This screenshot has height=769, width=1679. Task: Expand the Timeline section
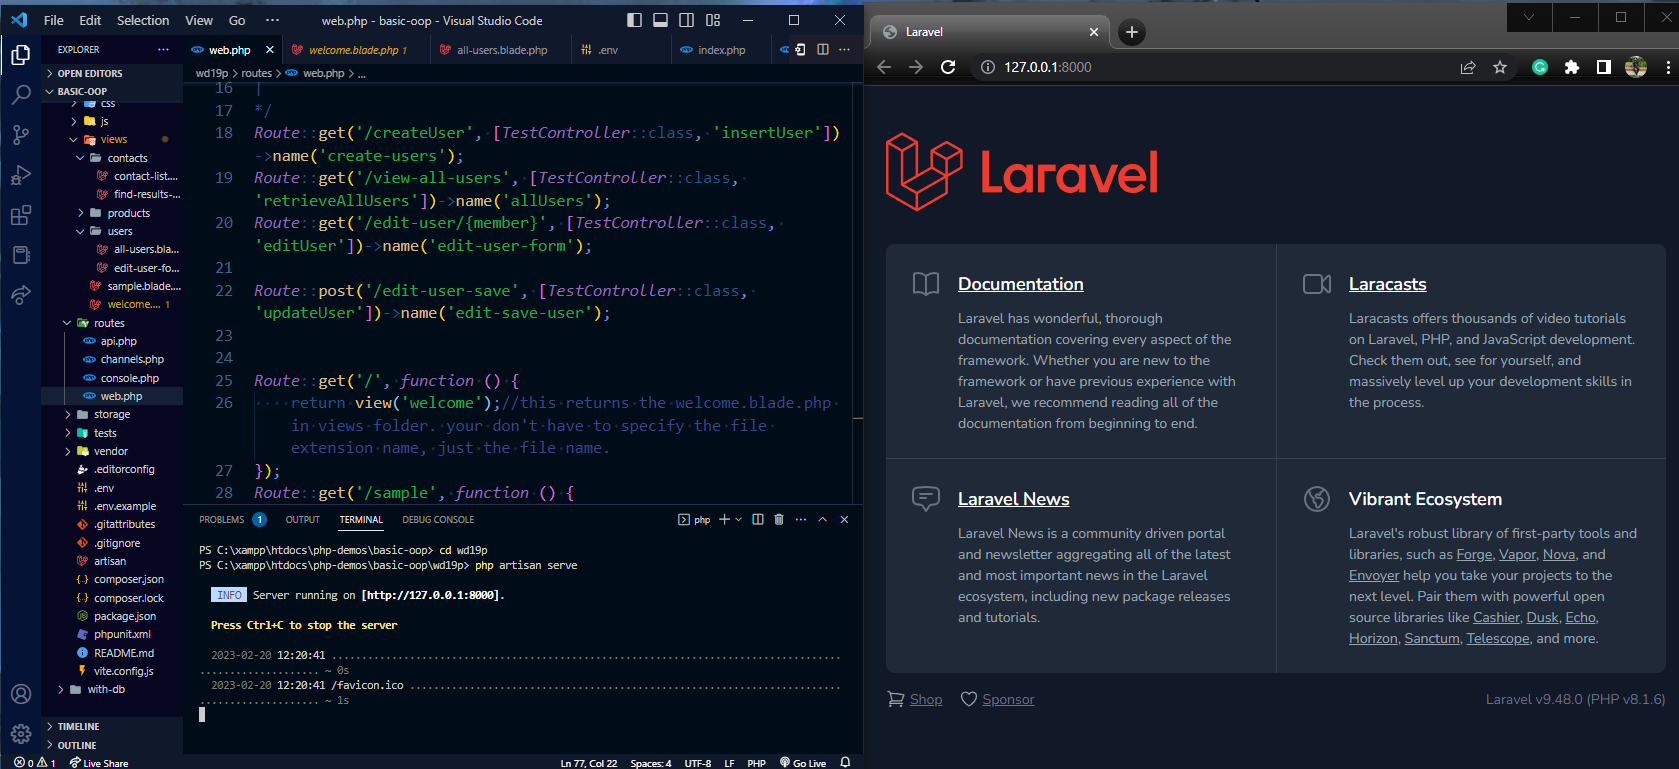click(x=112, y=726)
